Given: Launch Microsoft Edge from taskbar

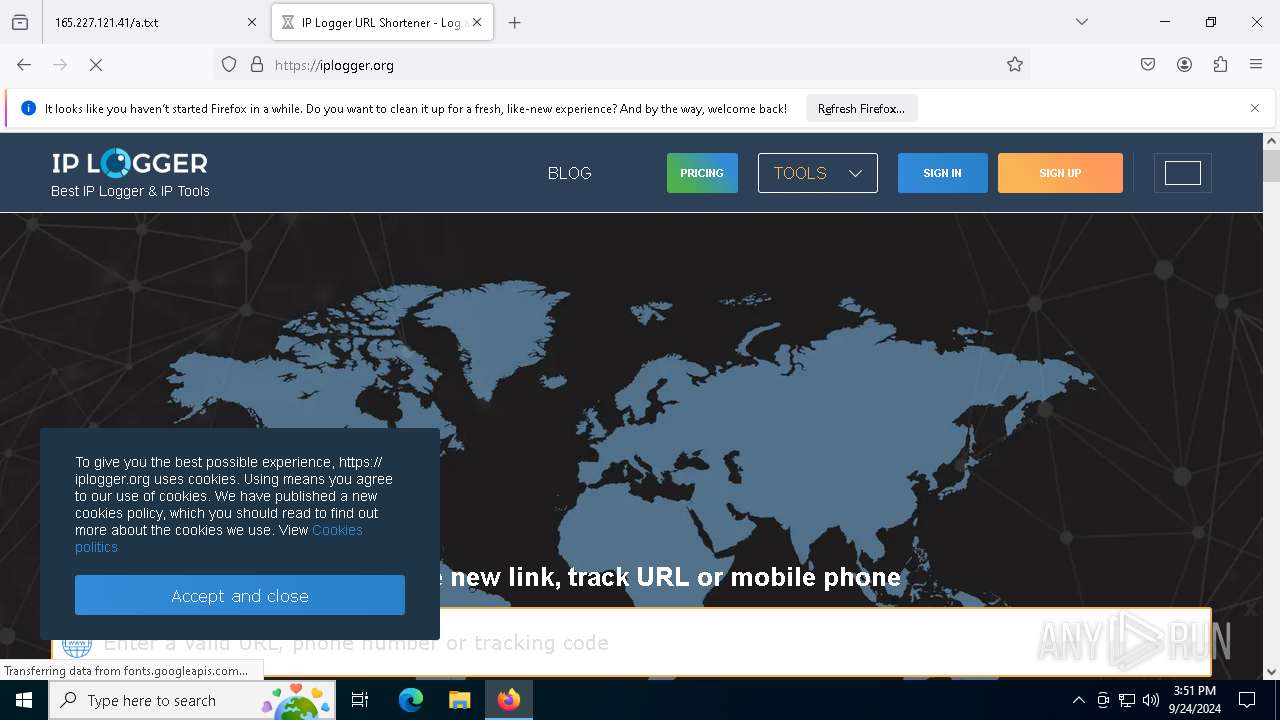Looking at the screenshot, I should (411, 700).
